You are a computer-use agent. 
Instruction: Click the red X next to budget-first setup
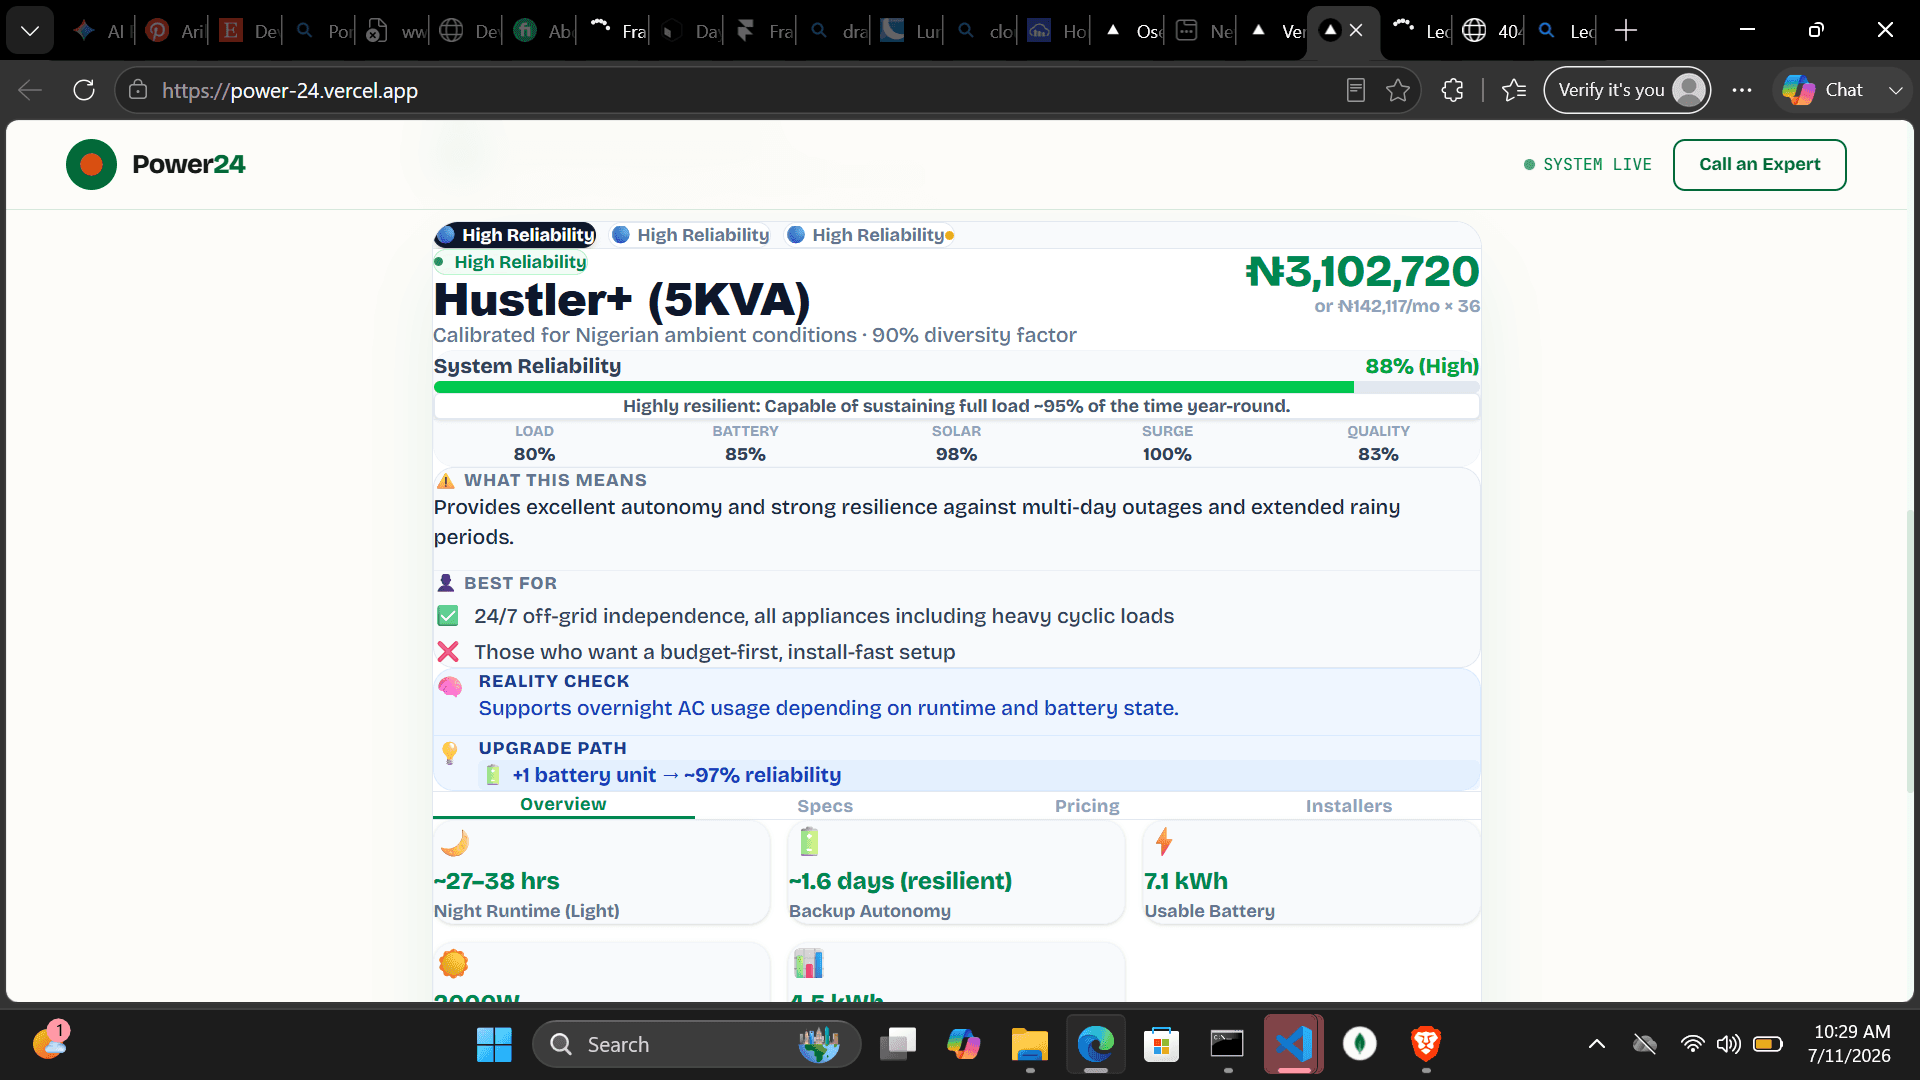pos(448,652)
